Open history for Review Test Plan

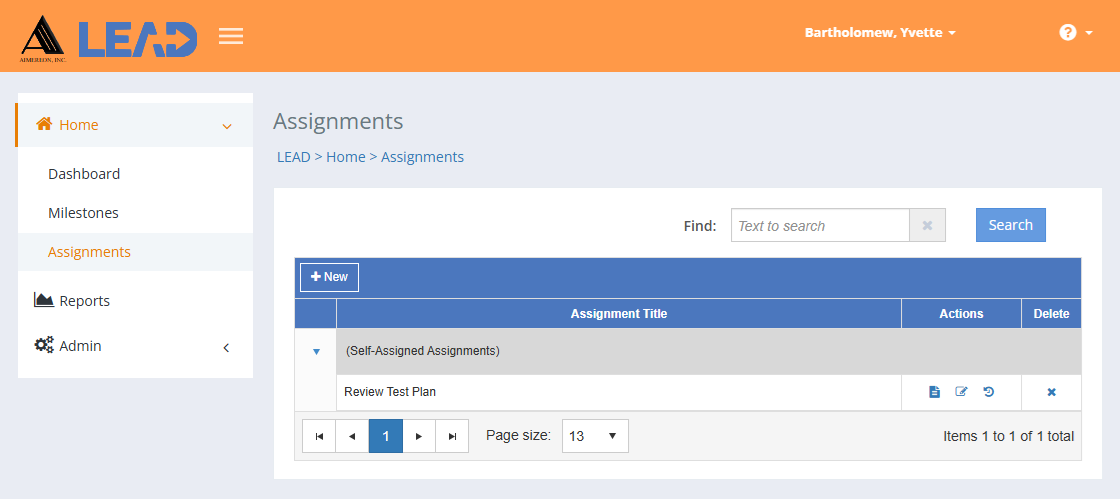tap(989, 392)
